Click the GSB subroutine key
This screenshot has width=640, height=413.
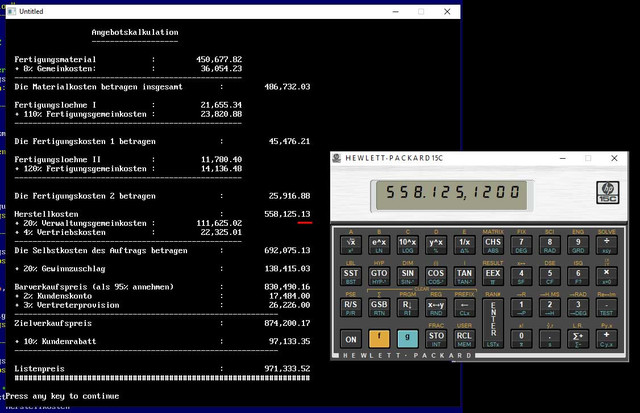(379, 307)
